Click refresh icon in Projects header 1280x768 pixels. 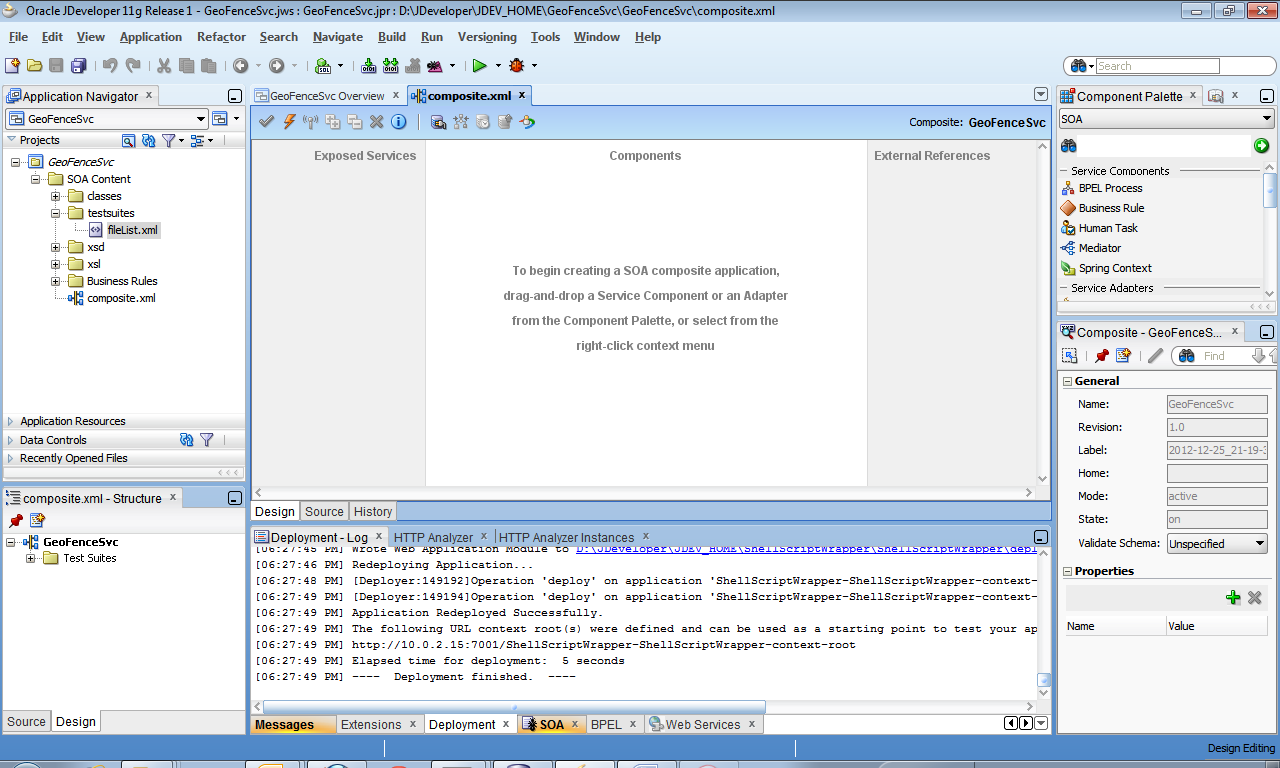(x=148, y=141)
